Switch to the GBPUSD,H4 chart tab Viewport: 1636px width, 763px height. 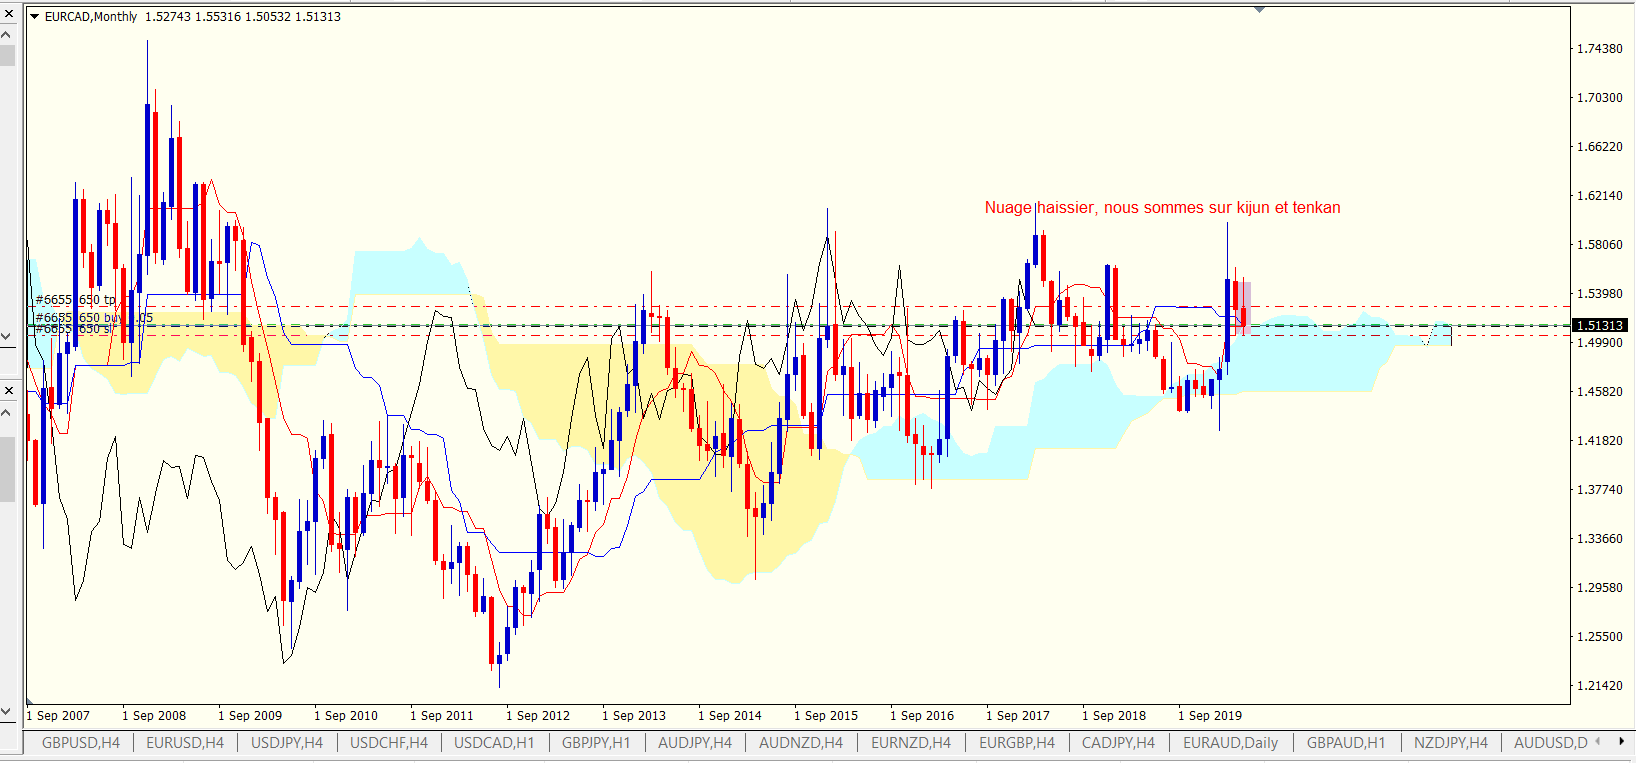(x=80, y=743)
